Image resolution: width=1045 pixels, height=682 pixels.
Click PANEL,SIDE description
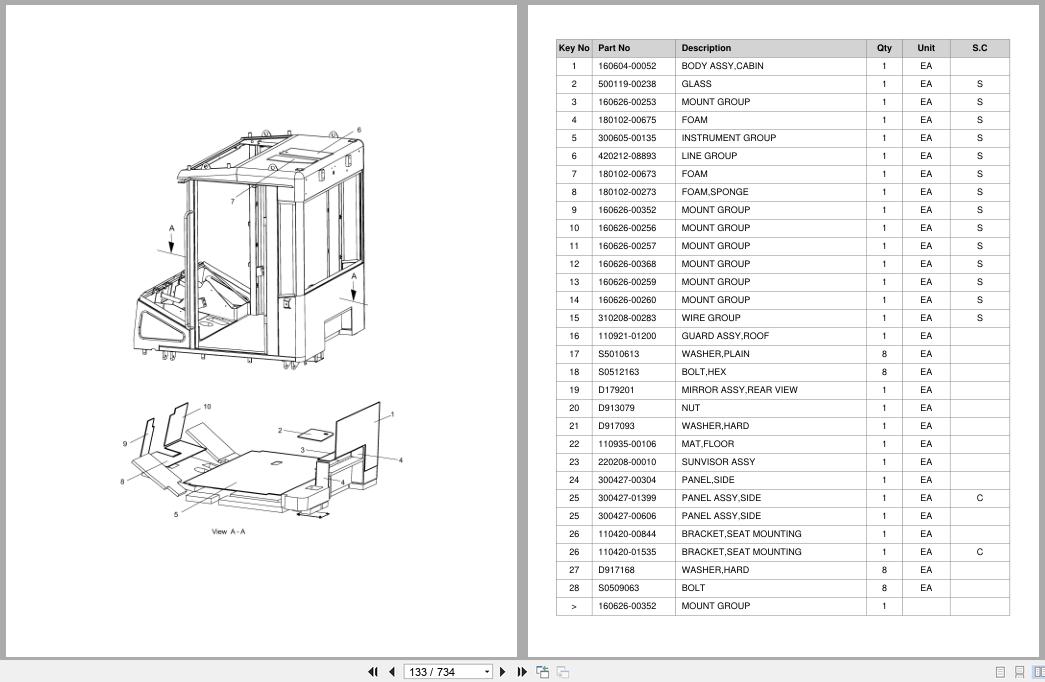tap(707, 480)
